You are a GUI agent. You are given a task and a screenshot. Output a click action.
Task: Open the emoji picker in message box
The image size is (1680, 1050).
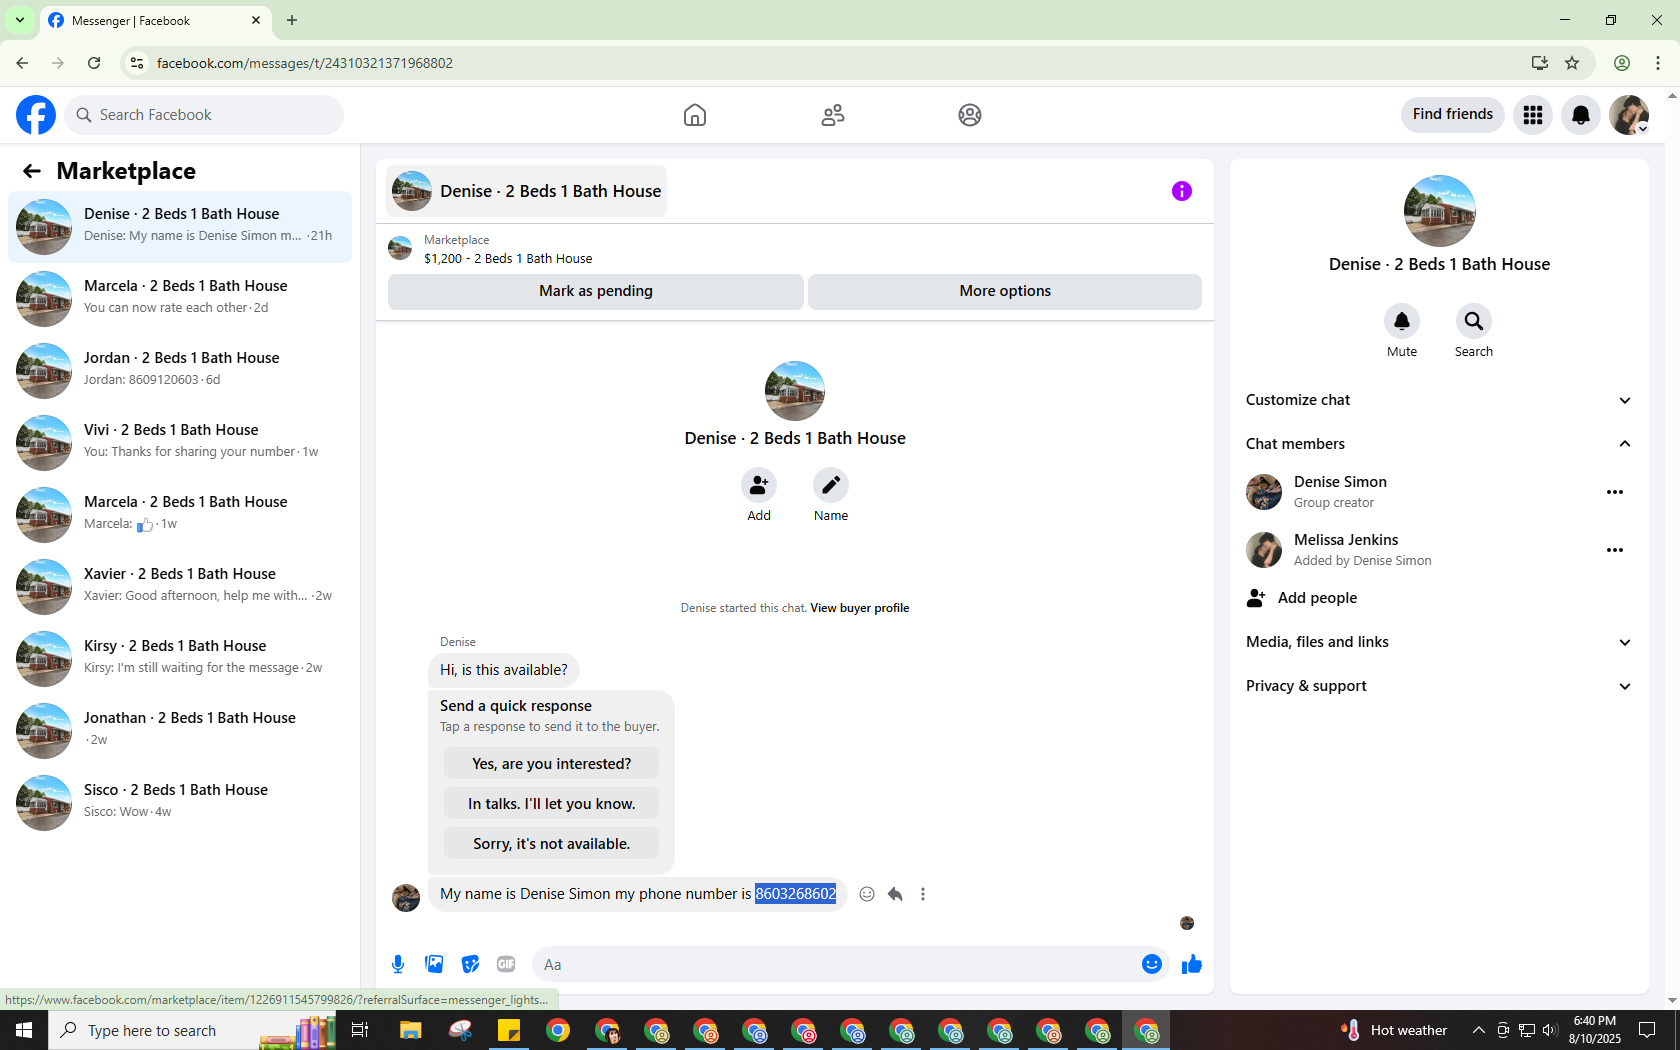(1152, 964)
